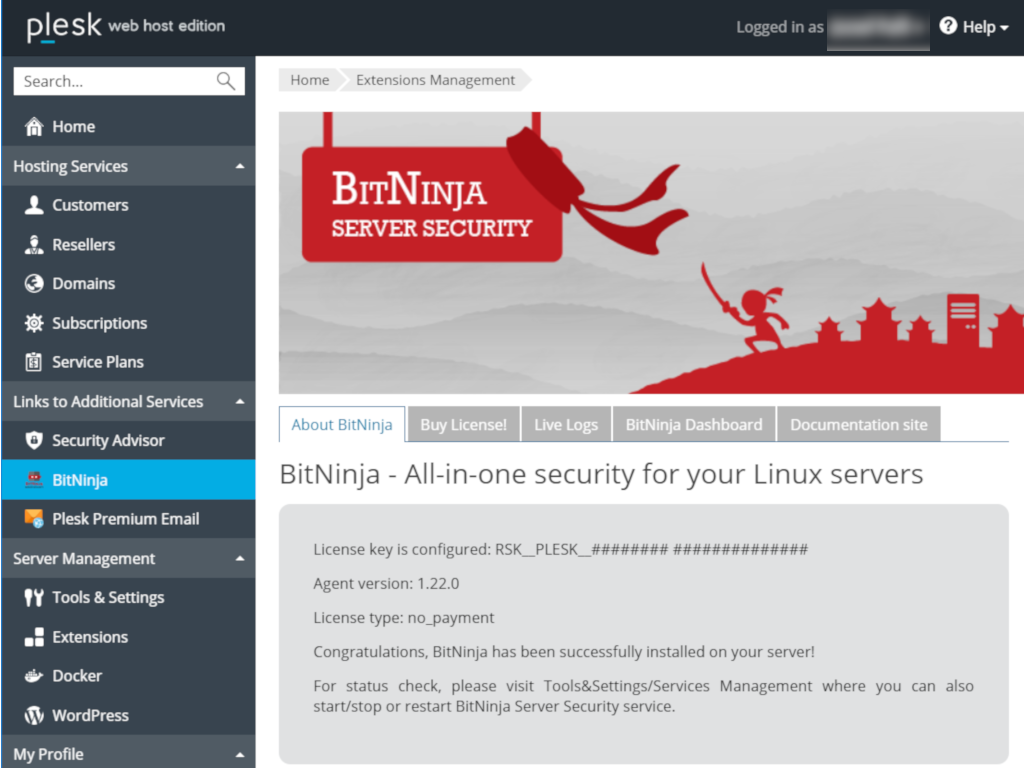The image size is (1024, 768).
Task: Click the search magnifier icon
Action: pos(226,81)
